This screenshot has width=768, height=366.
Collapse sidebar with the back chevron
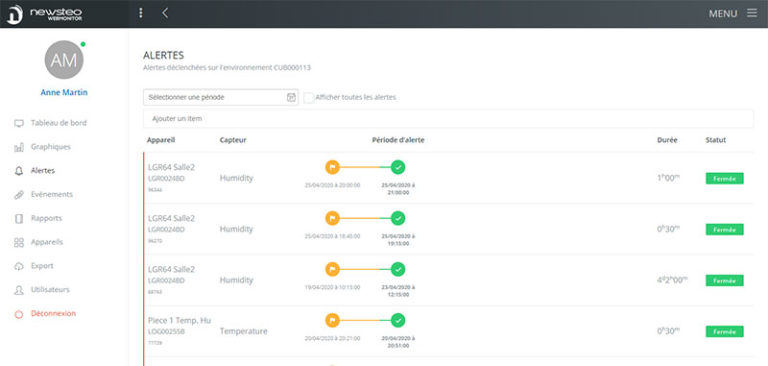[165, 13]
